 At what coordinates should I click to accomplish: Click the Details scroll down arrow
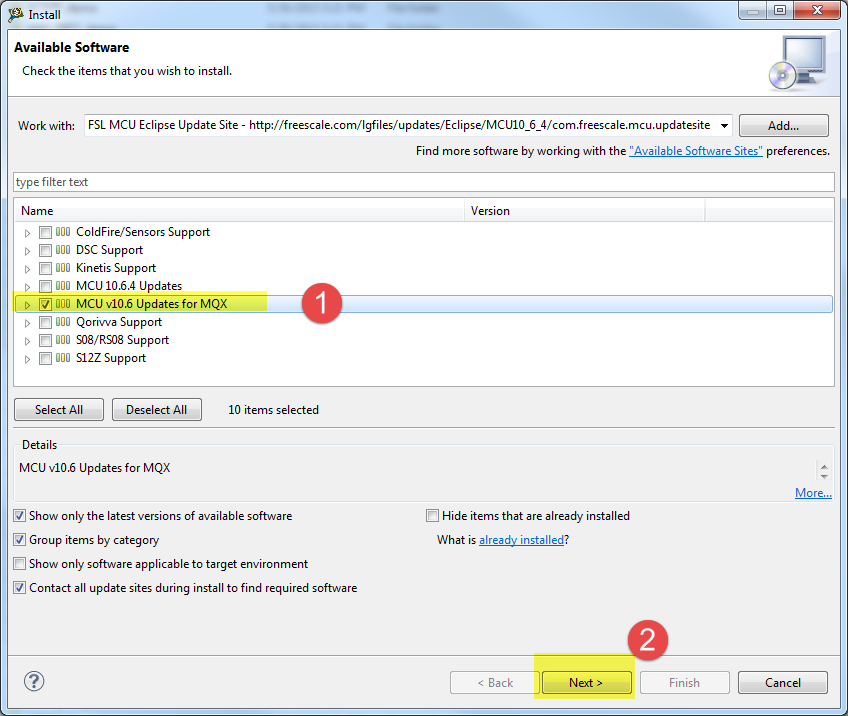824,476
